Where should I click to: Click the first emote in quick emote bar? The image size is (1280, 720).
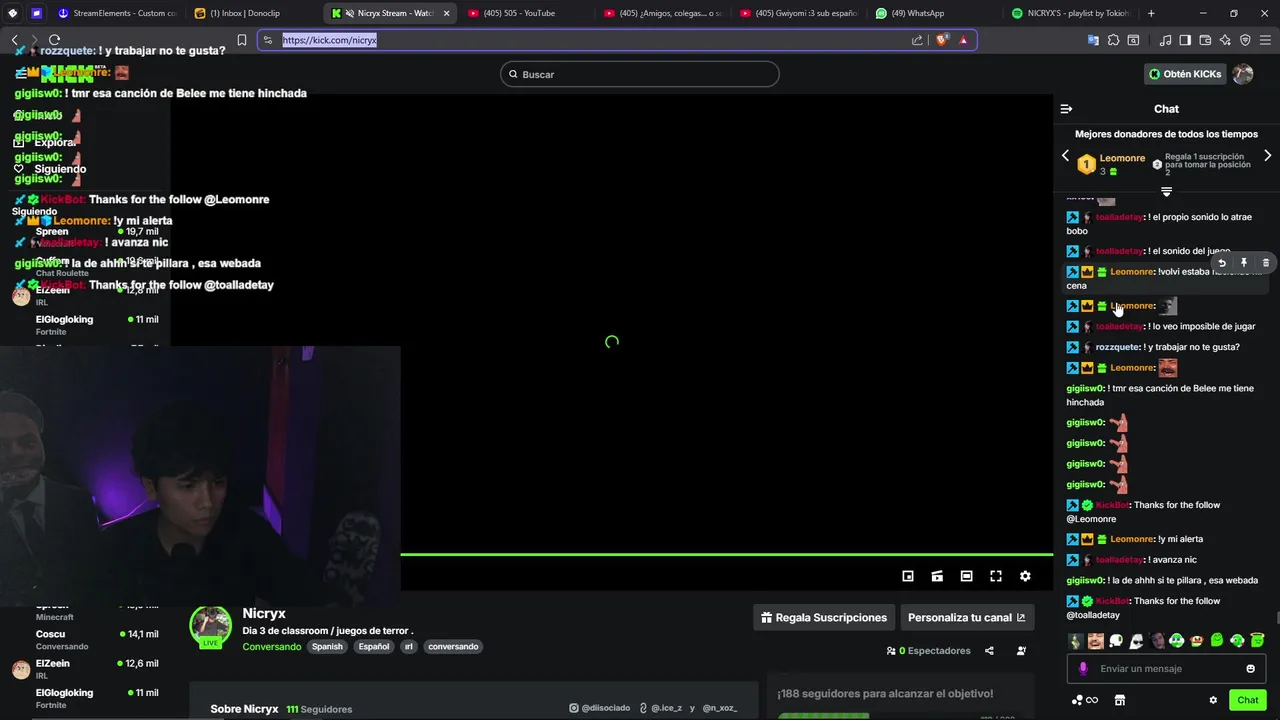point(1076,641)
